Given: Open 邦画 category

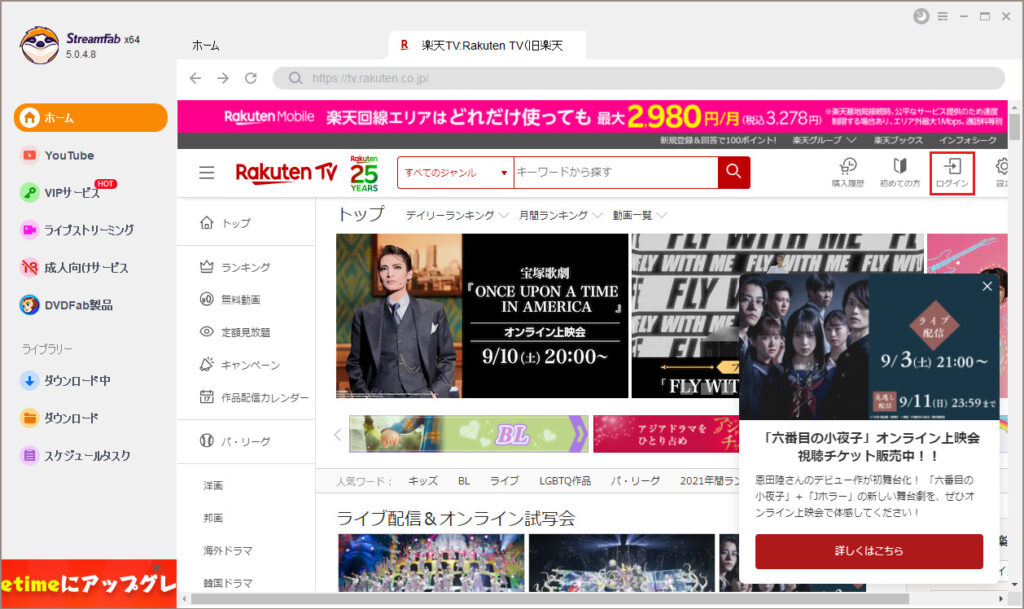Looking at the screenshot, I should coord(213,518).
